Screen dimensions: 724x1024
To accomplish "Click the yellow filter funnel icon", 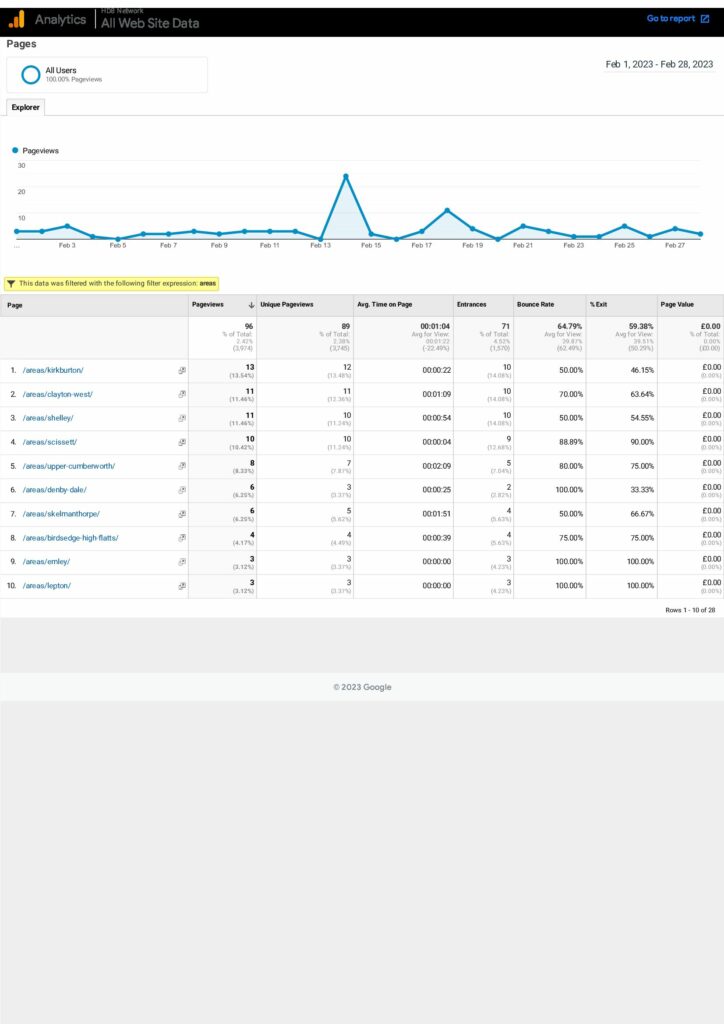I will pyautogui.click(x=11, y=283).
